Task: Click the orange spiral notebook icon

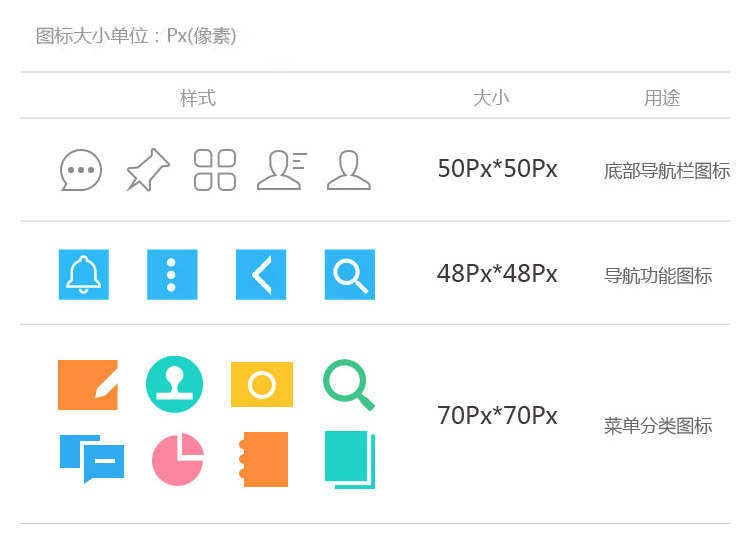Action: (x=264, y=460)
